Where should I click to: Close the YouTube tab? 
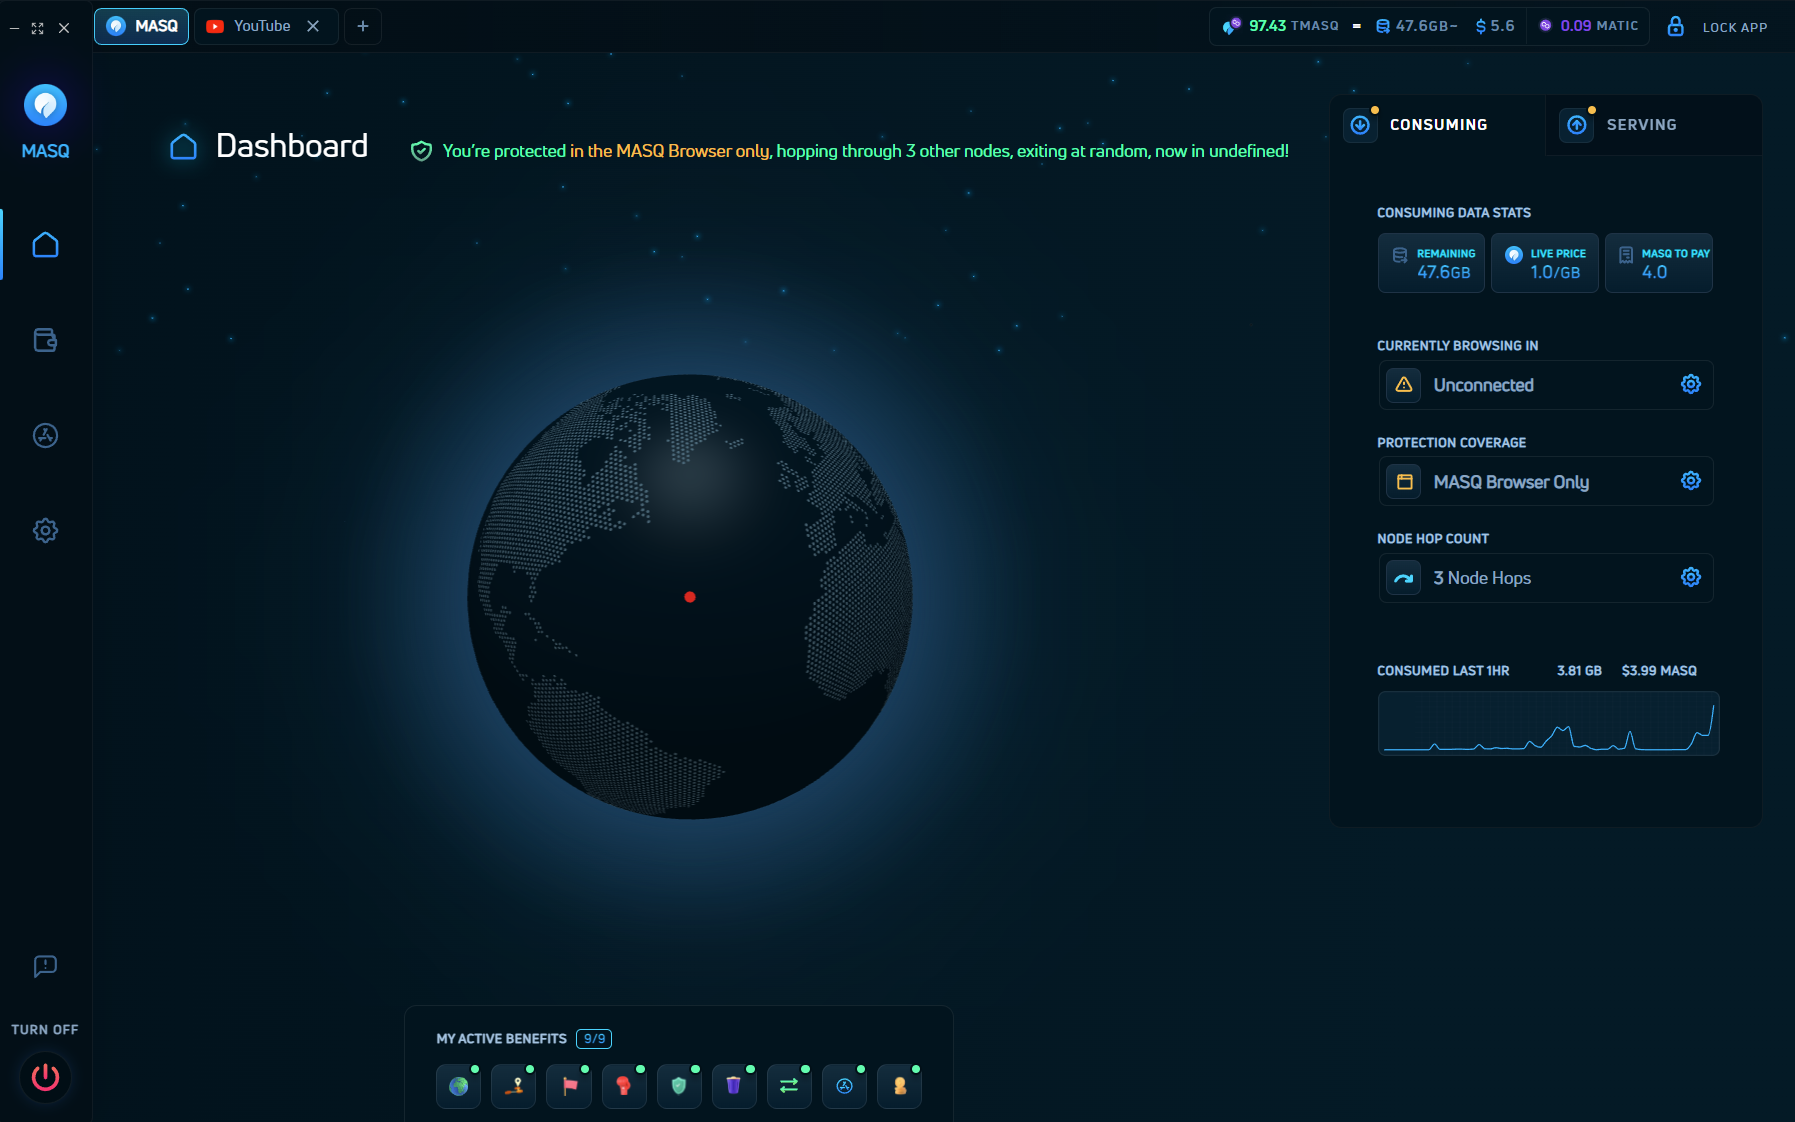pyautogui.click(x=313, y=26)
